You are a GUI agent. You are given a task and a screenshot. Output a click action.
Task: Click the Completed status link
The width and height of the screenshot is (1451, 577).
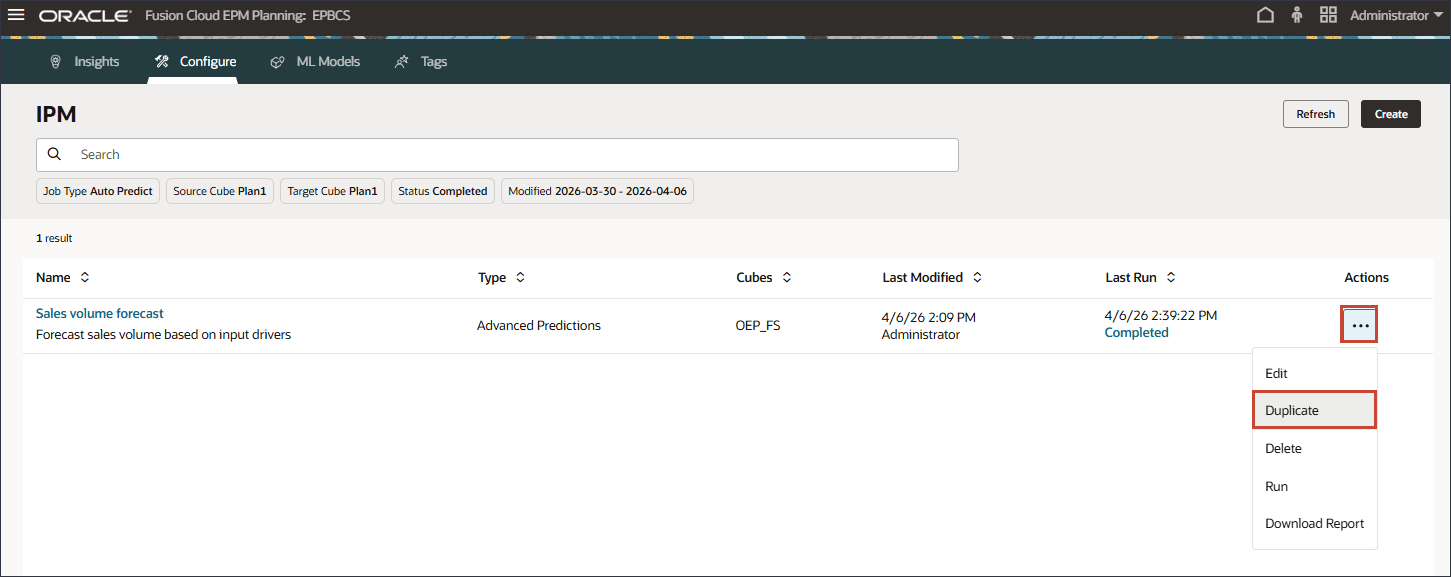tap(1136, 333)
